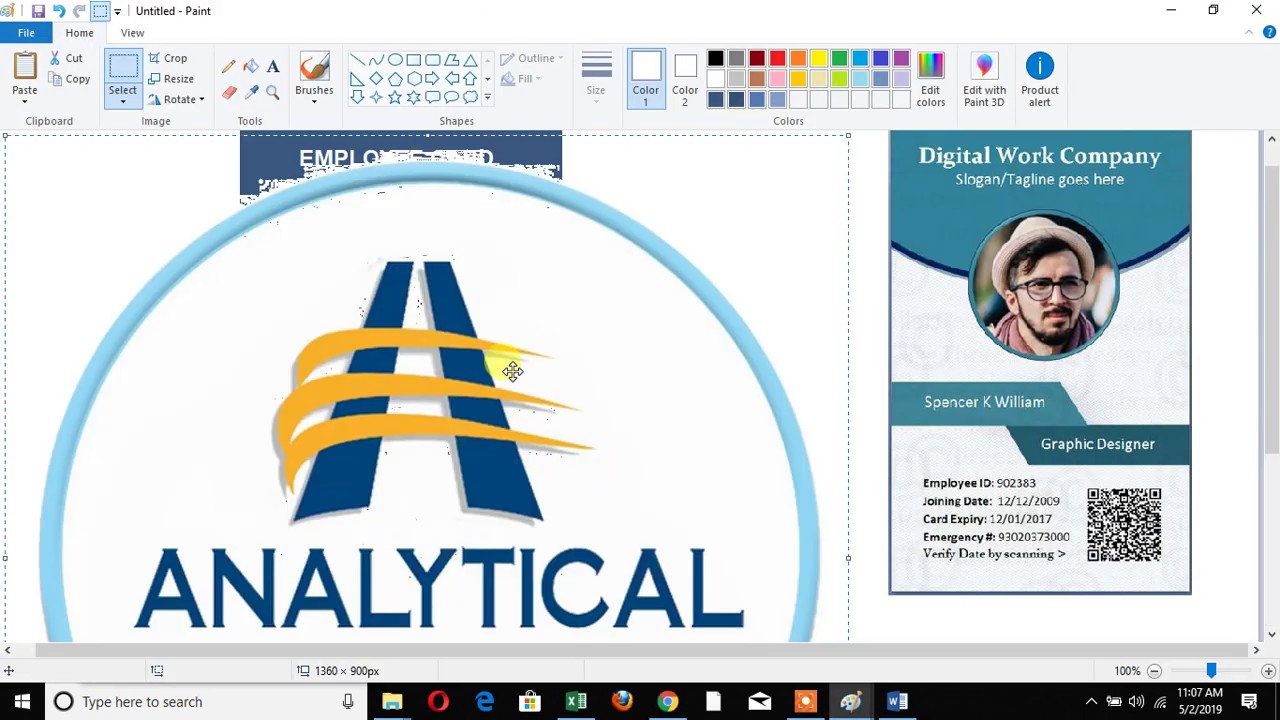
Task: Pick the yellow color swatch
Action: [819, 58]
